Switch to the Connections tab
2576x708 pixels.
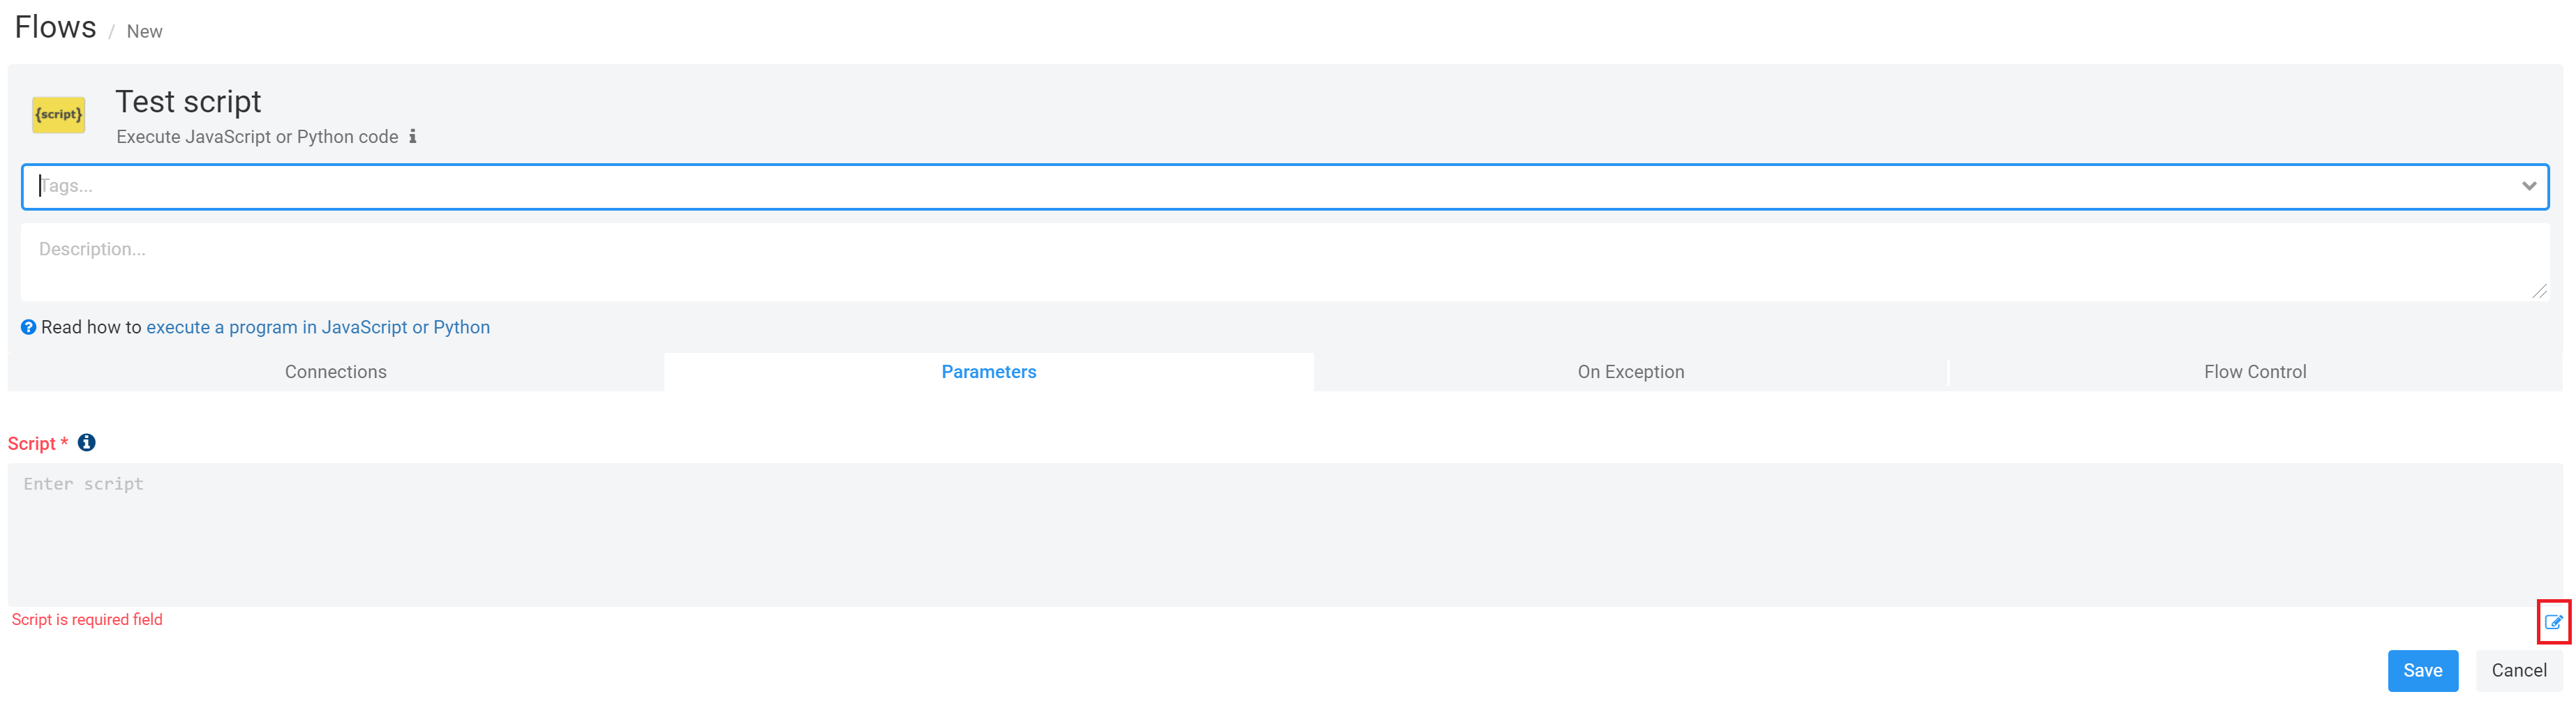pos(336,372)
